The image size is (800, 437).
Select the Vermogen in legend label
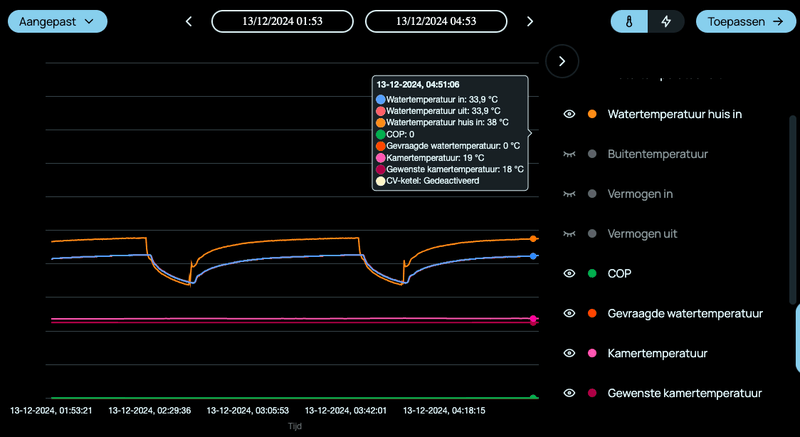[640, 194]
